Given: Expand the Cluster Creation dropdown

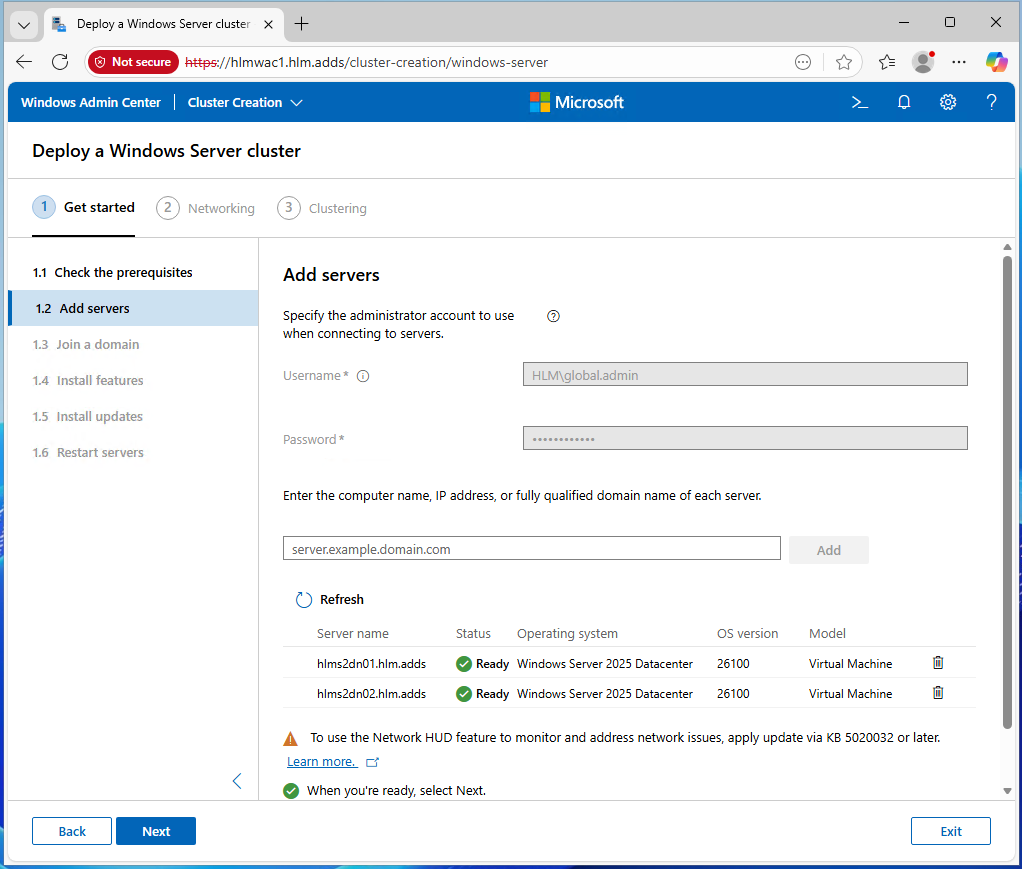Looking at the screenshot, I should [245, 102].
